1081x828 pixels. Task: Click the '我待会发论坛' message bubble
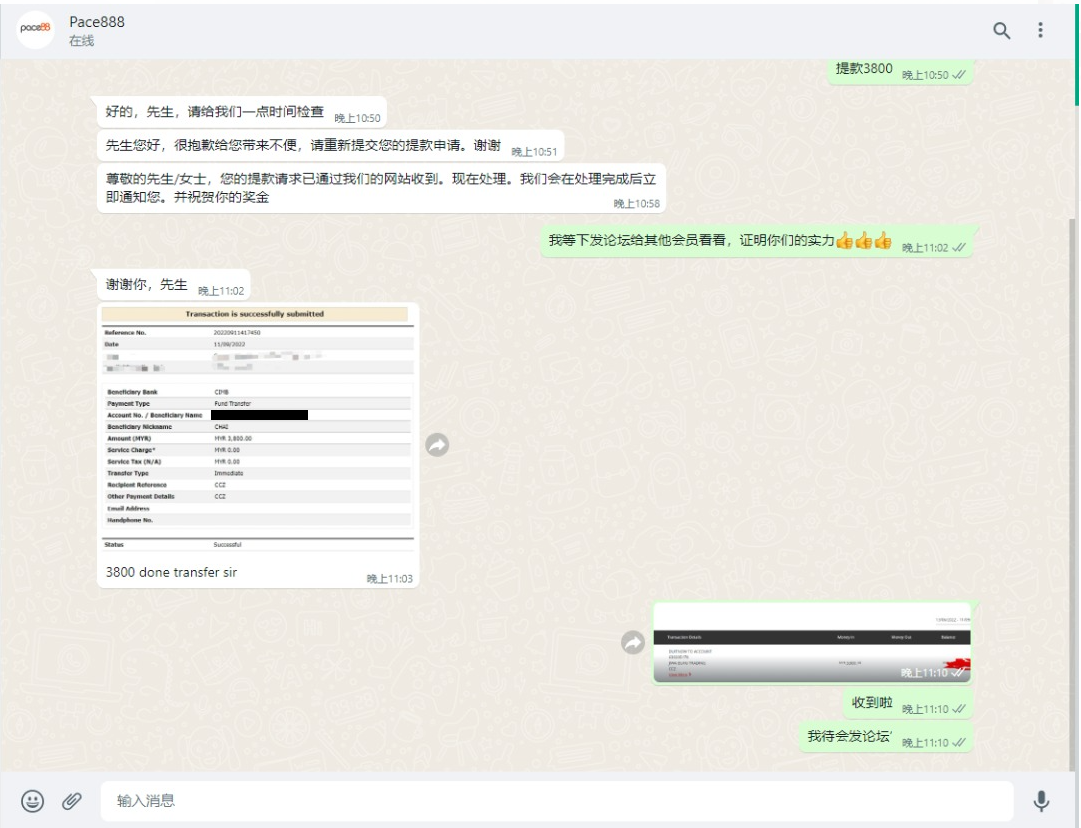pos(850,737)
